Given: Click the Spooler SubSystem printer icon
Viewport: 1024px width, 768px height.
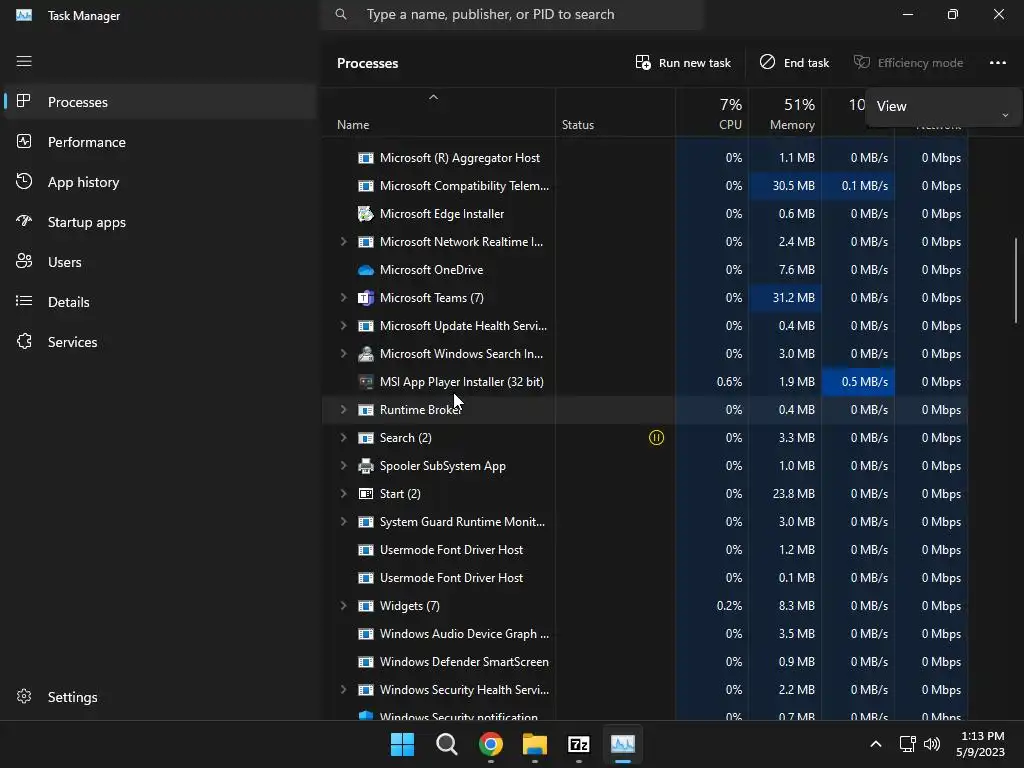Looking at the screenshot, I should 366,466.
